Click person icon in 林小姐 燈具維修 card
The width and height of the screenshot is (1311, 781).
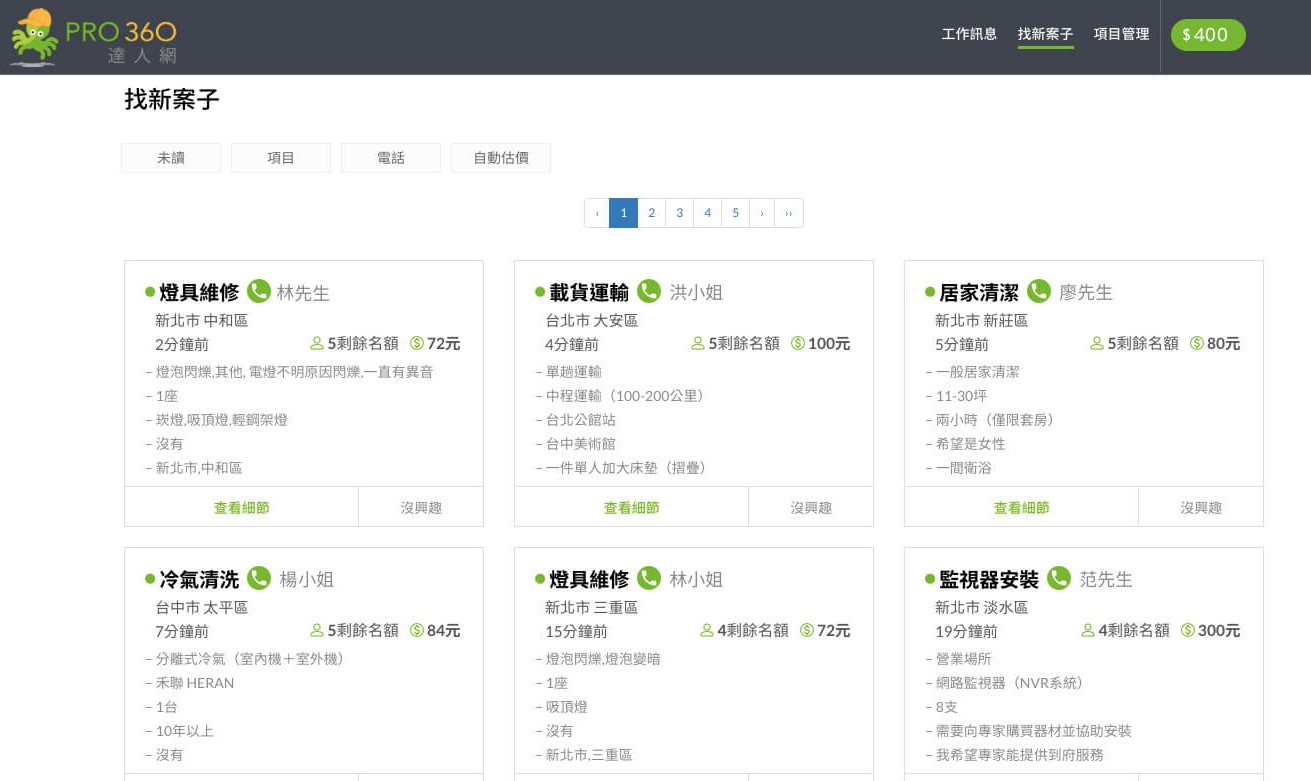click(x=707, y=630)
